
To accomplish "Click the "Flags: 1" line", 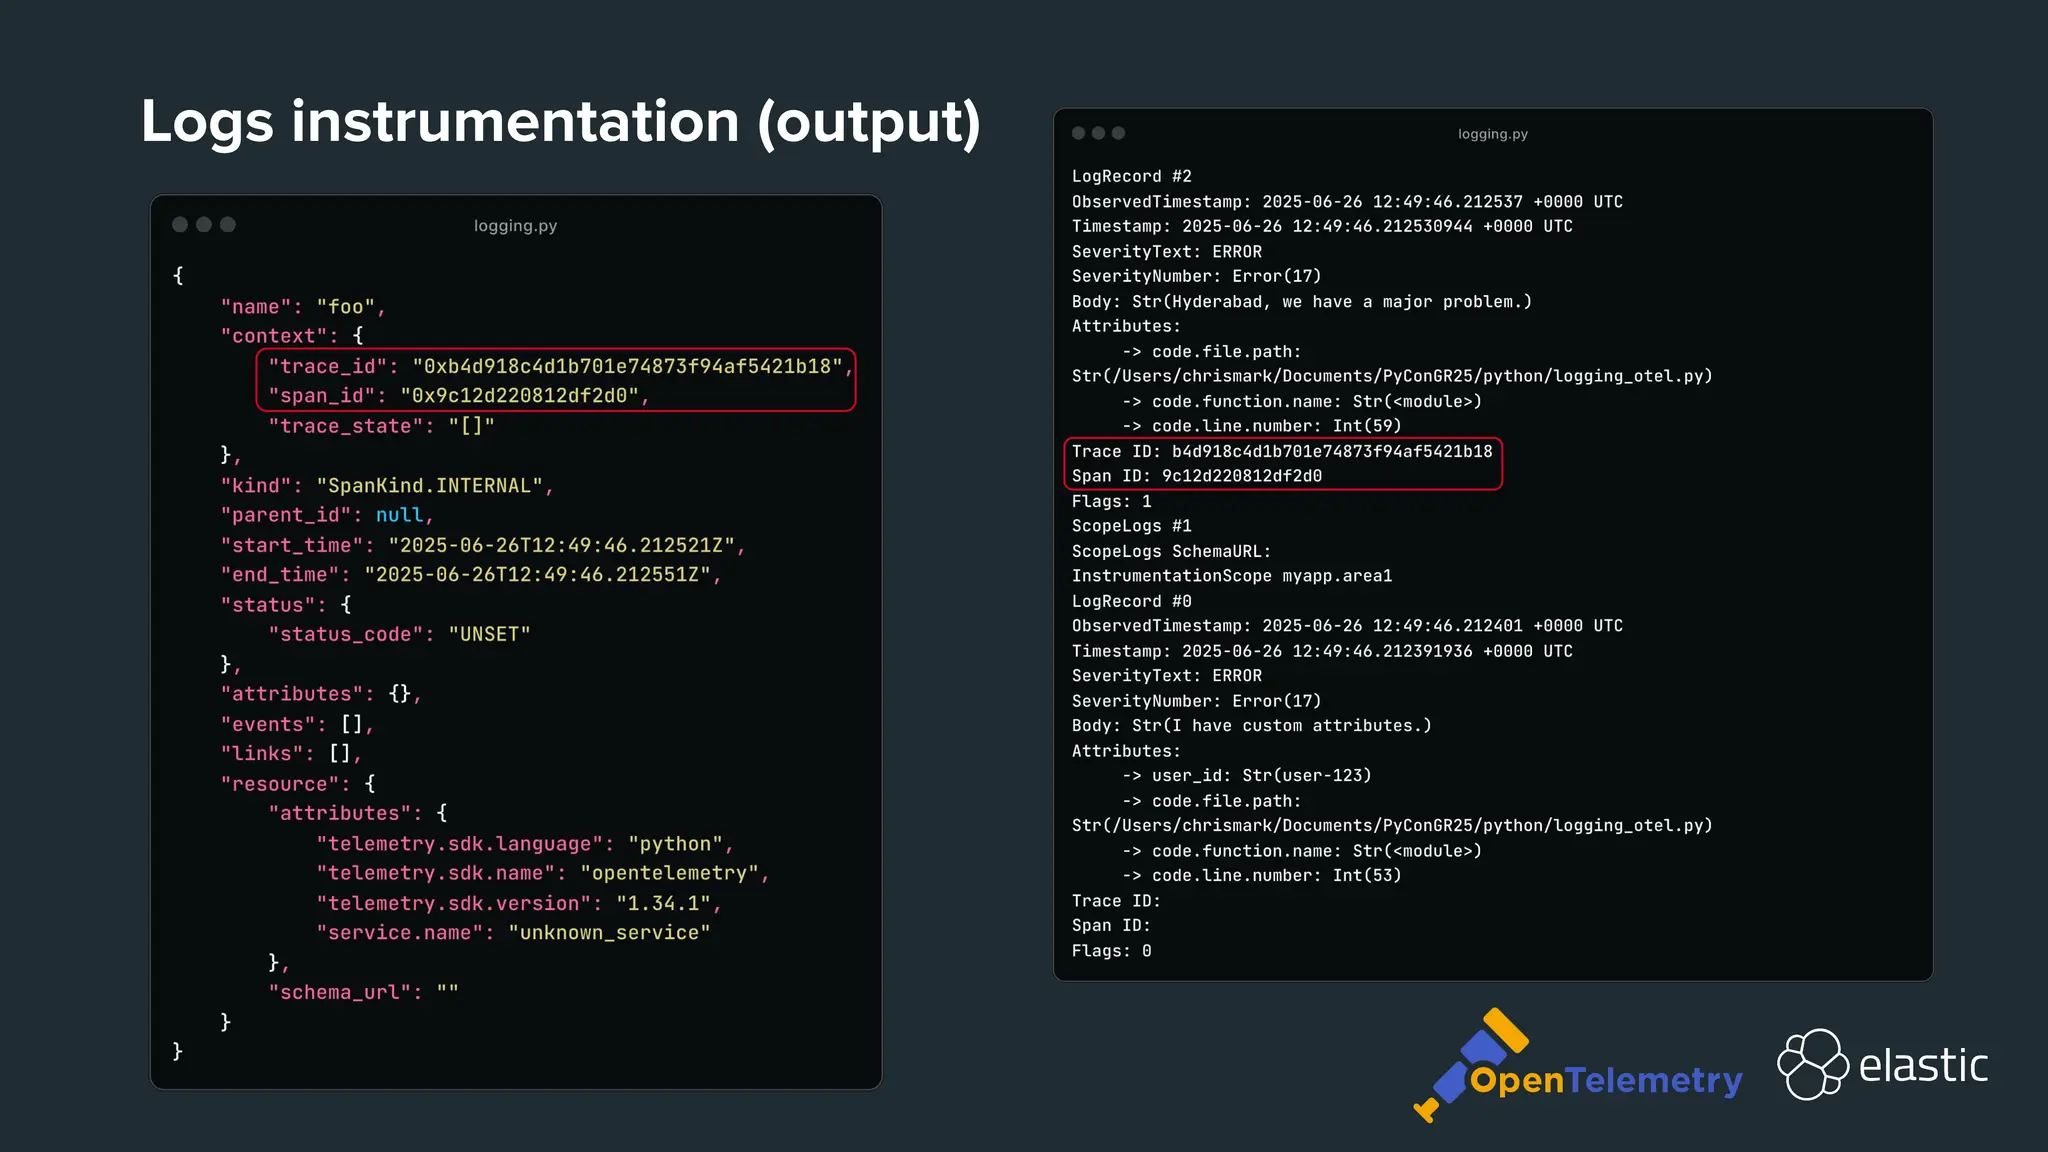I will (1111, 502).
